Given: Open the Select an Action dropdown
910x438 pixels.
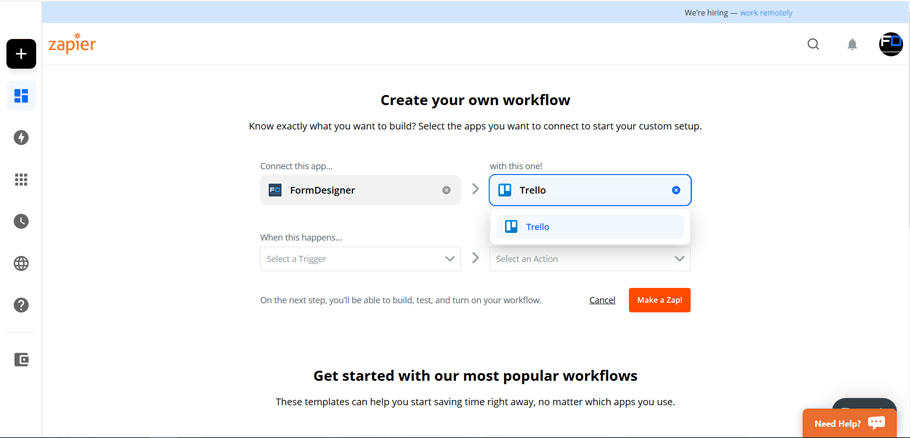Looking at the screenshot, I should (590, 259).
